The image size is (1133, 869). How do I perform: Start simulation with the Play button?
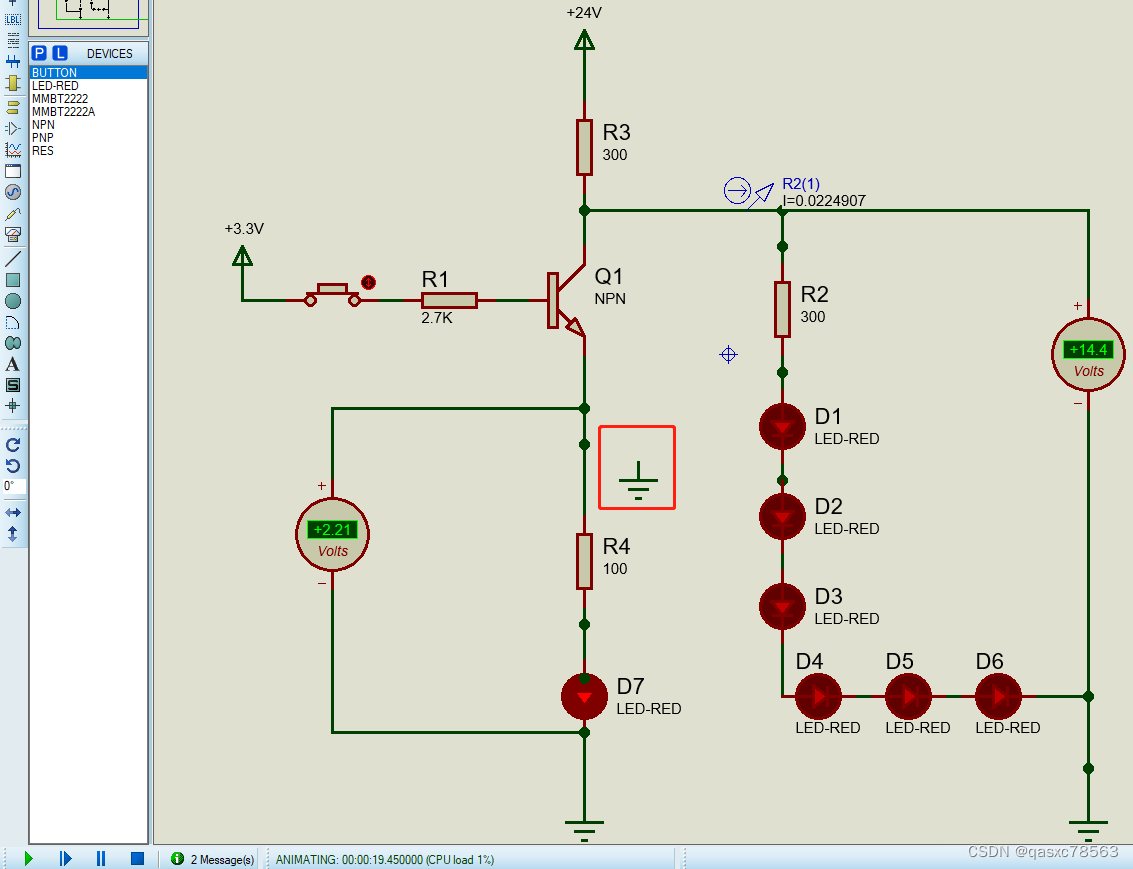(28, 858)
